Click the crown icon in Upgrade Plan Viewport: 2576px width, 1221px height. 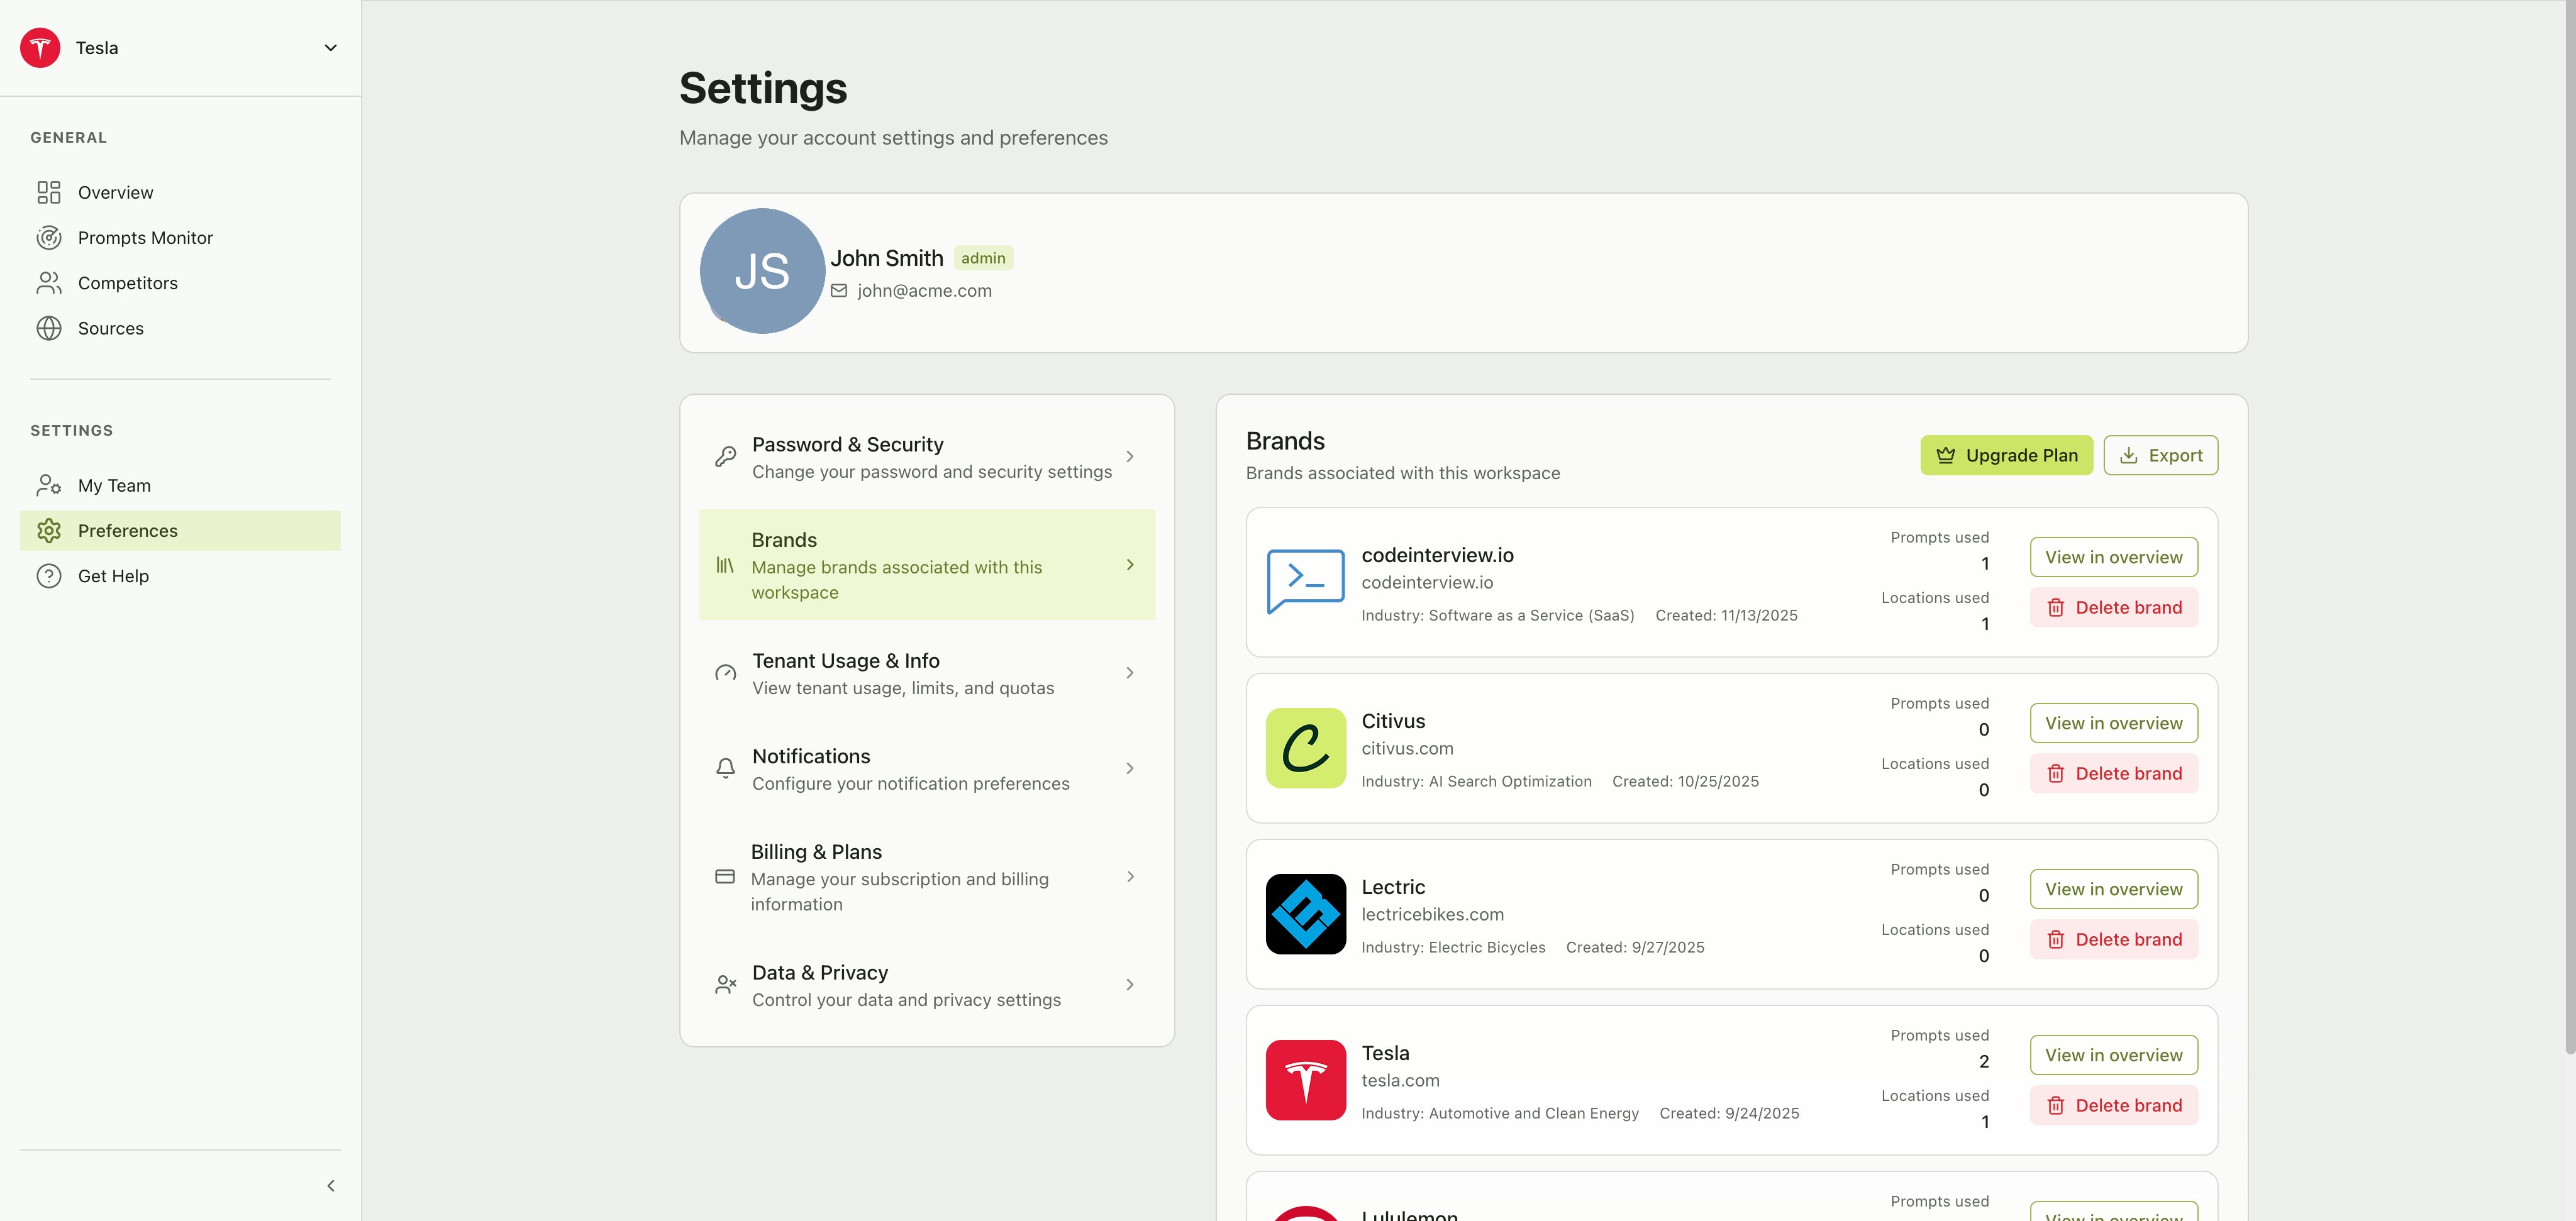(1945, 455)
